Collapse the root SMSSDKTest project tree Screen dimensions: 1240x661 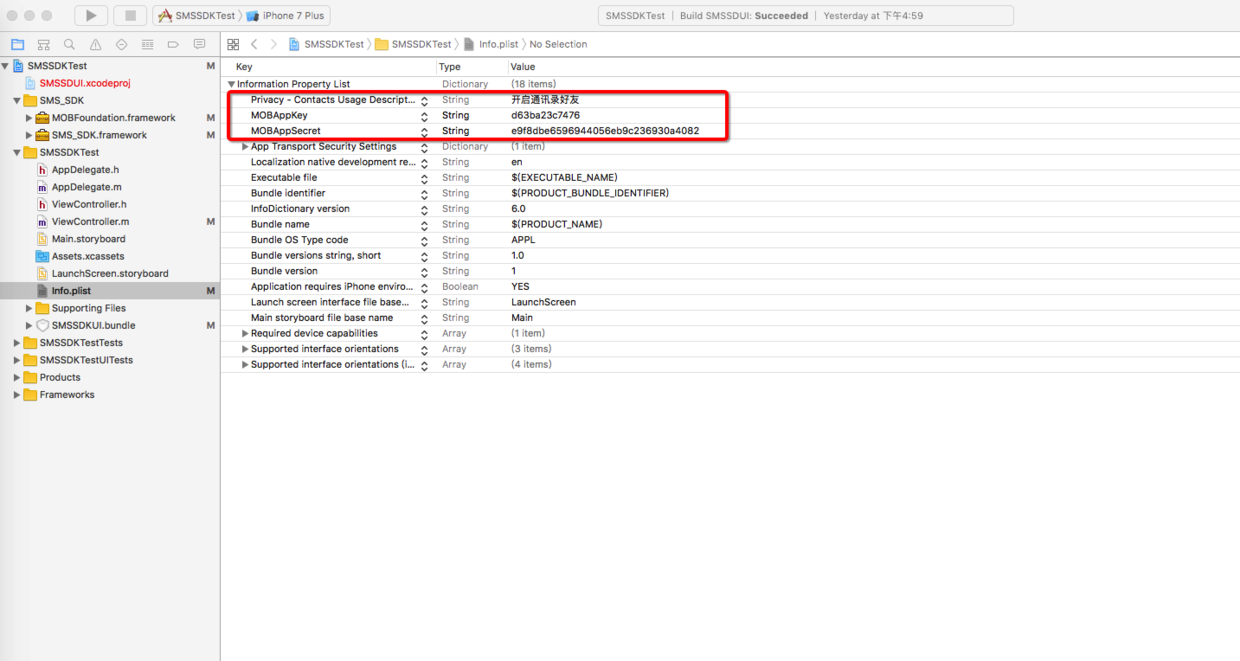point(6,66)
